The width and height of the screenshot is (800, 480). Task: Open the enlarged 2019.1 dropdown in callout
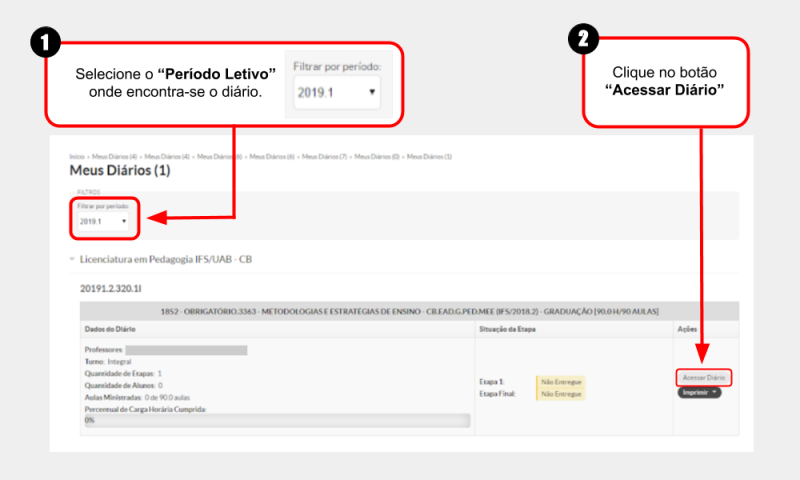tap(337, 92)
